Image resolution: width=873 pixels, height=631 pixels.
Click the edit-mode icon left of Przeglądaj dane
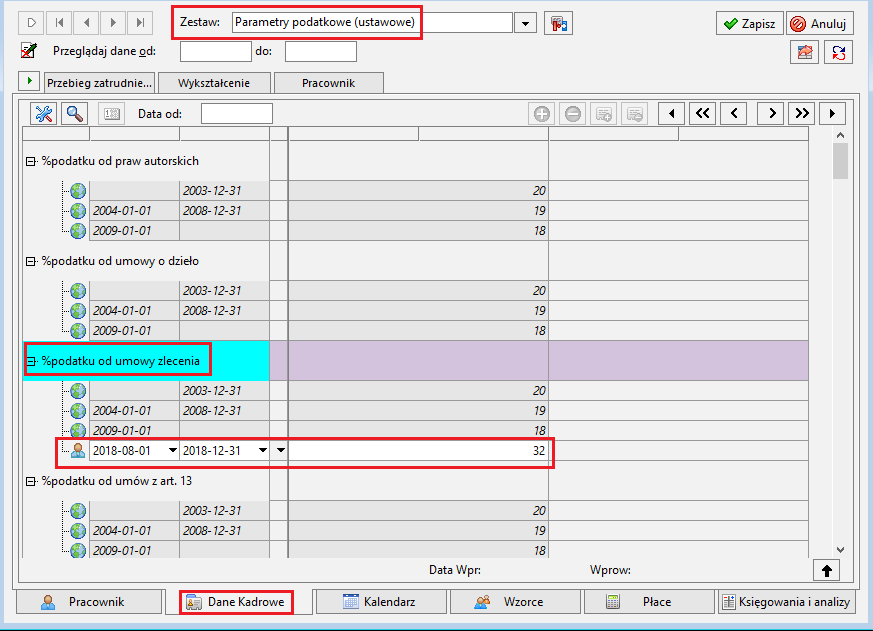point(29,51)
